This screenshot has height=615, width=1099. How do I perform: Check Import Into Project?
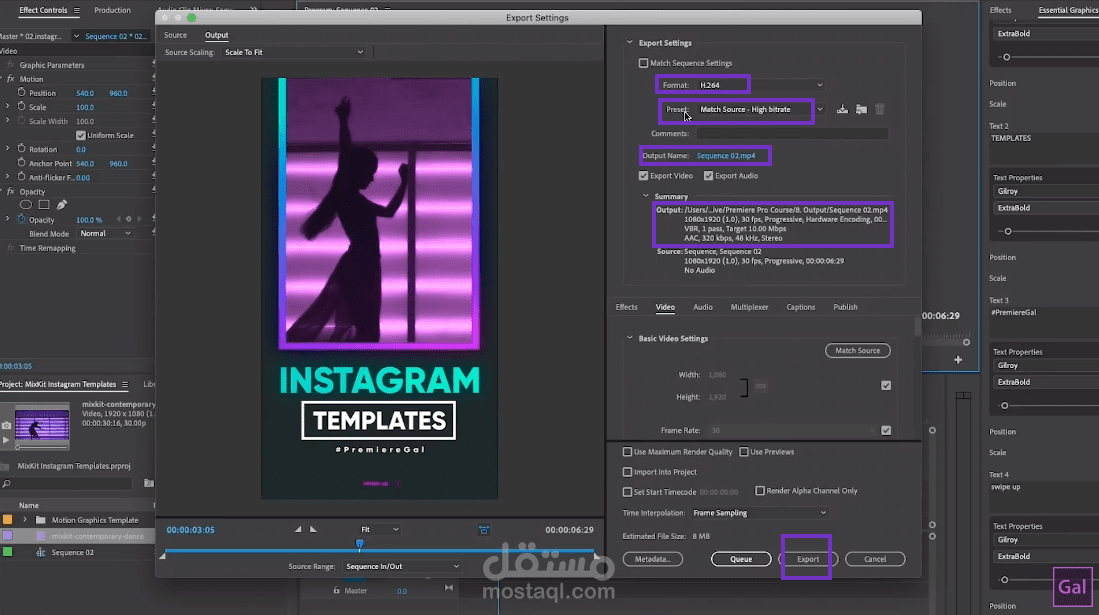[627, 472]
